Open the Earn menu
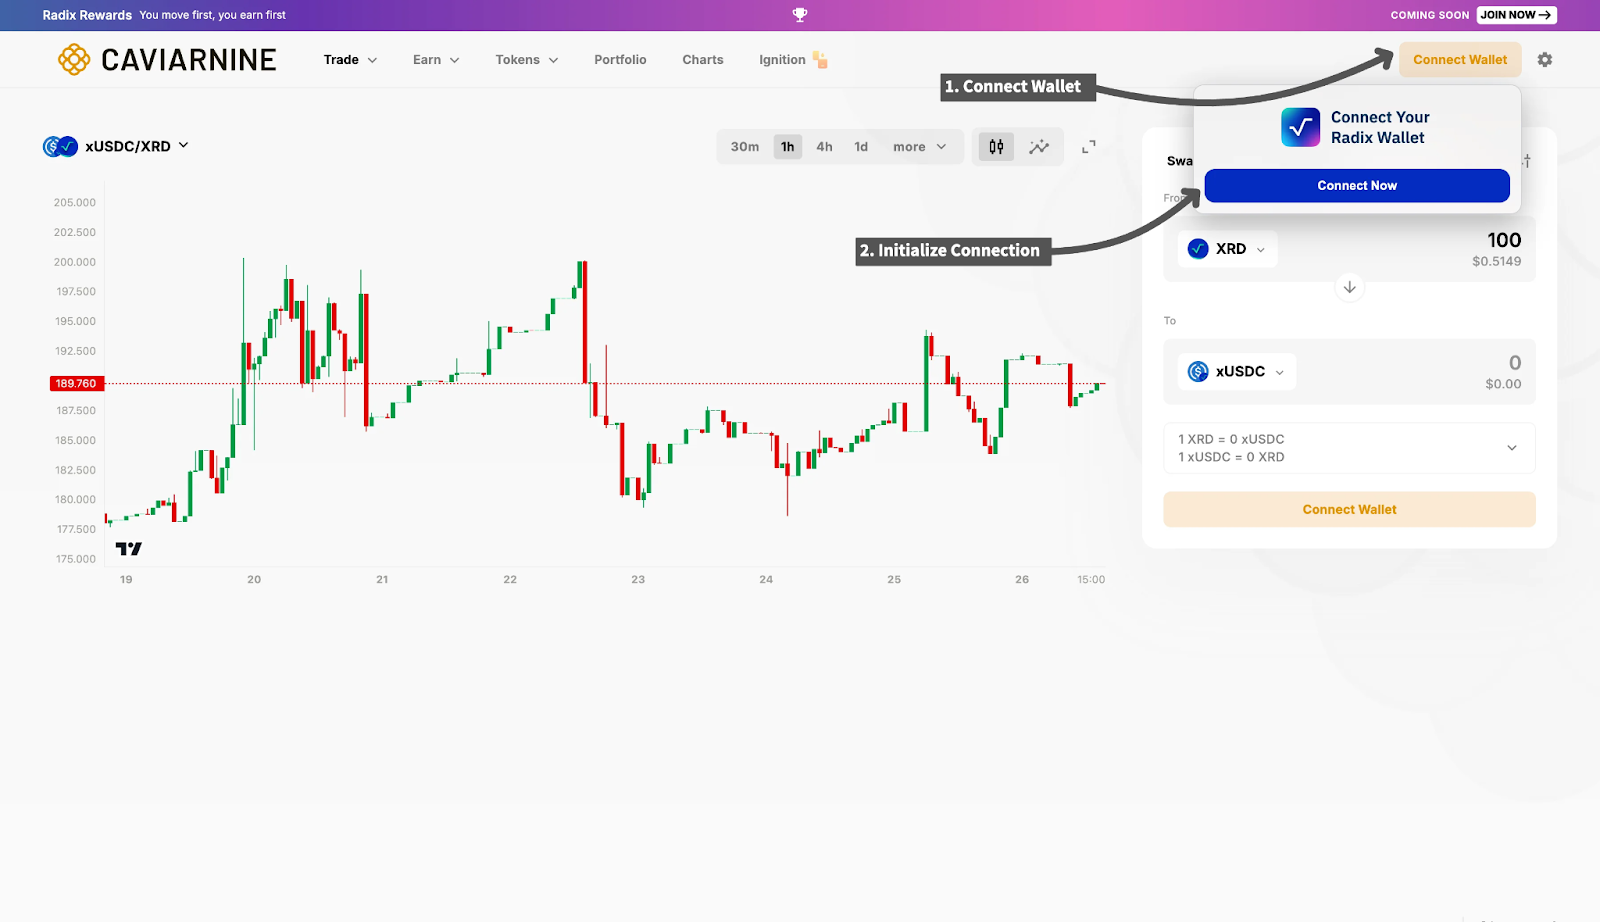This screenshot has width=1600, height=922. [436, 60]
